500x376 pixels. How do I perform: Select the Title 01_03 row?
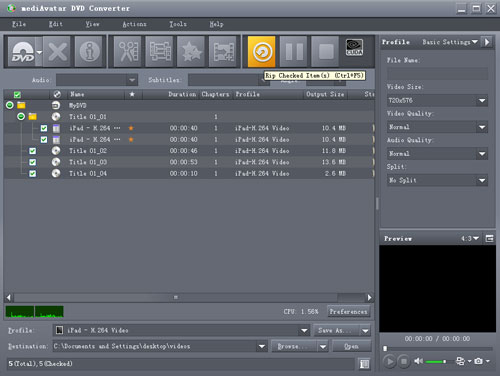pos(189,162)
